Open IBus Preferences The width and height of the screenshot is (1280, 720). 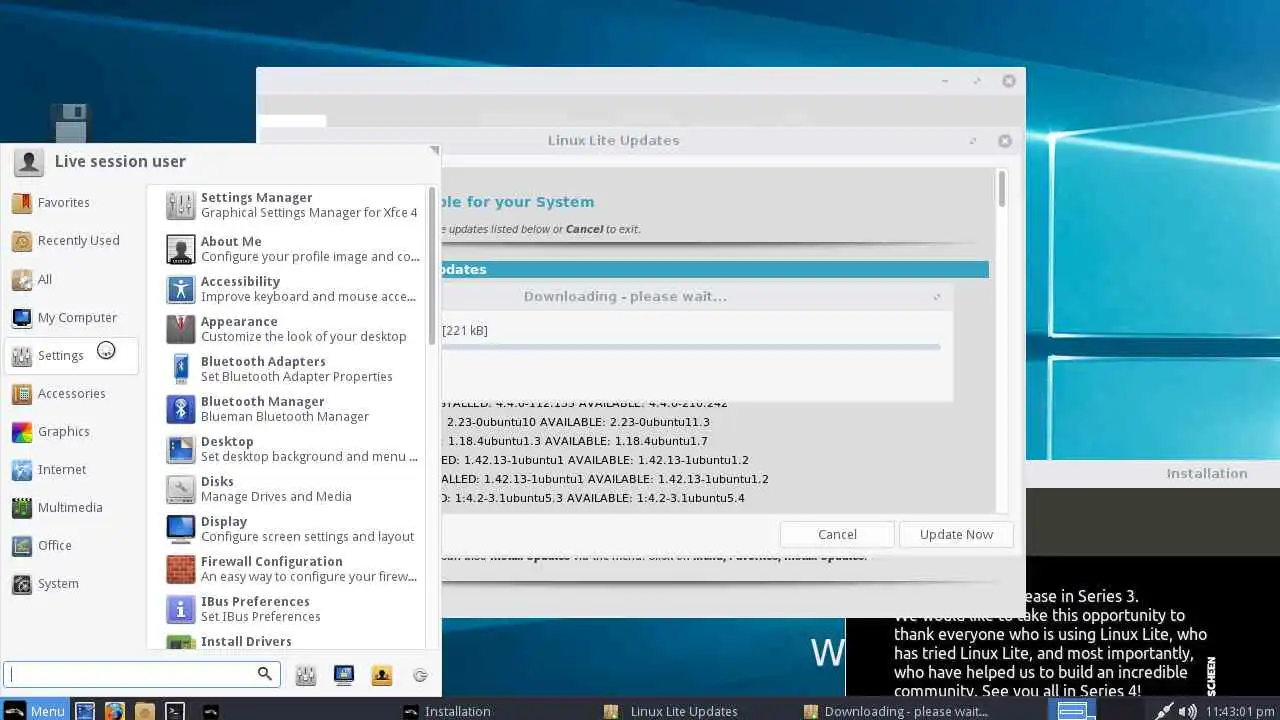click(x=292, y=609)
